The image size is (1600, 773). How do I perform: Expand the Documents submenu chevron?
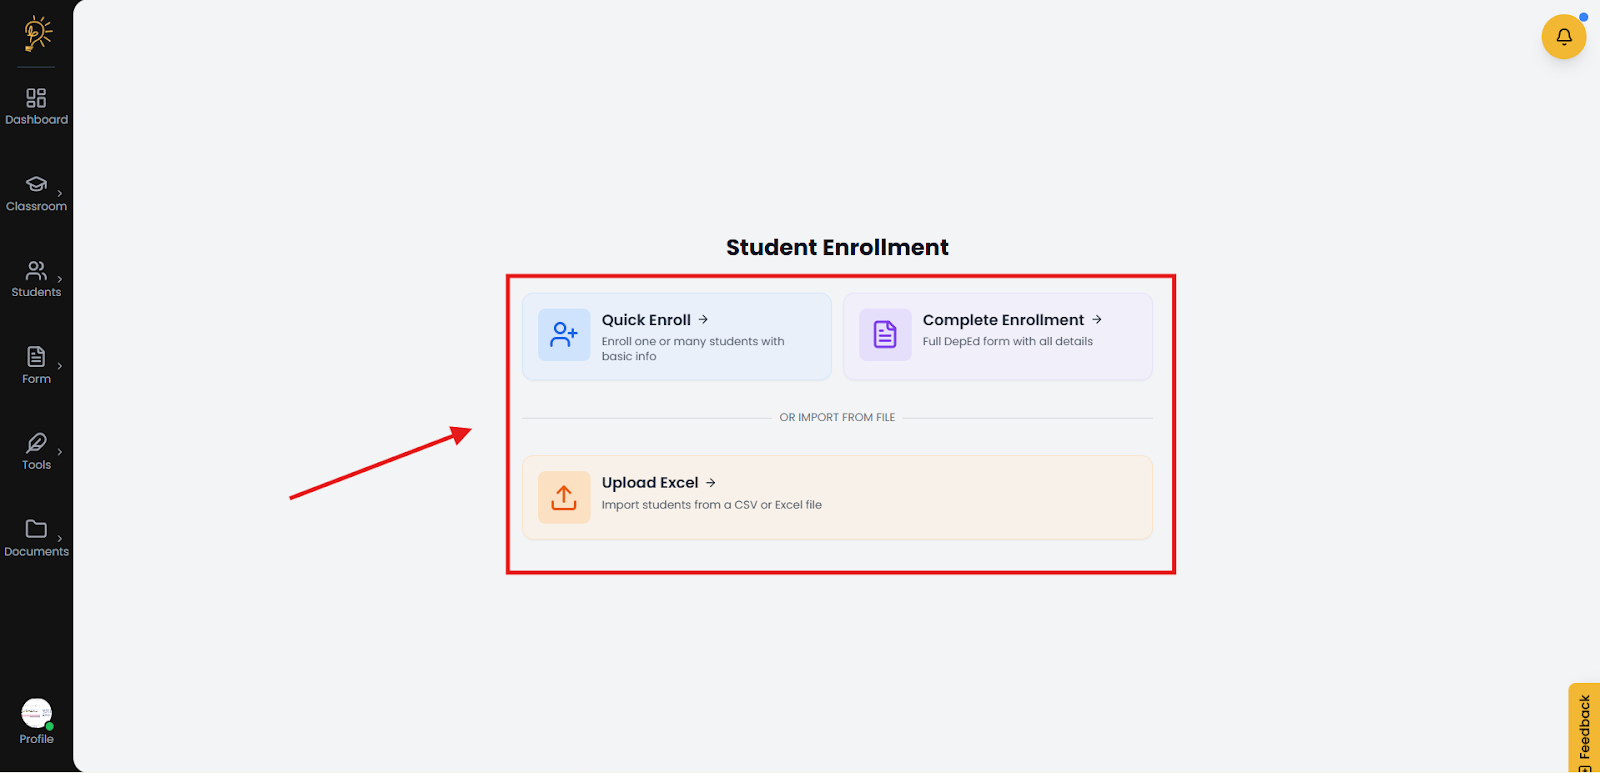[x=60, y=538]
